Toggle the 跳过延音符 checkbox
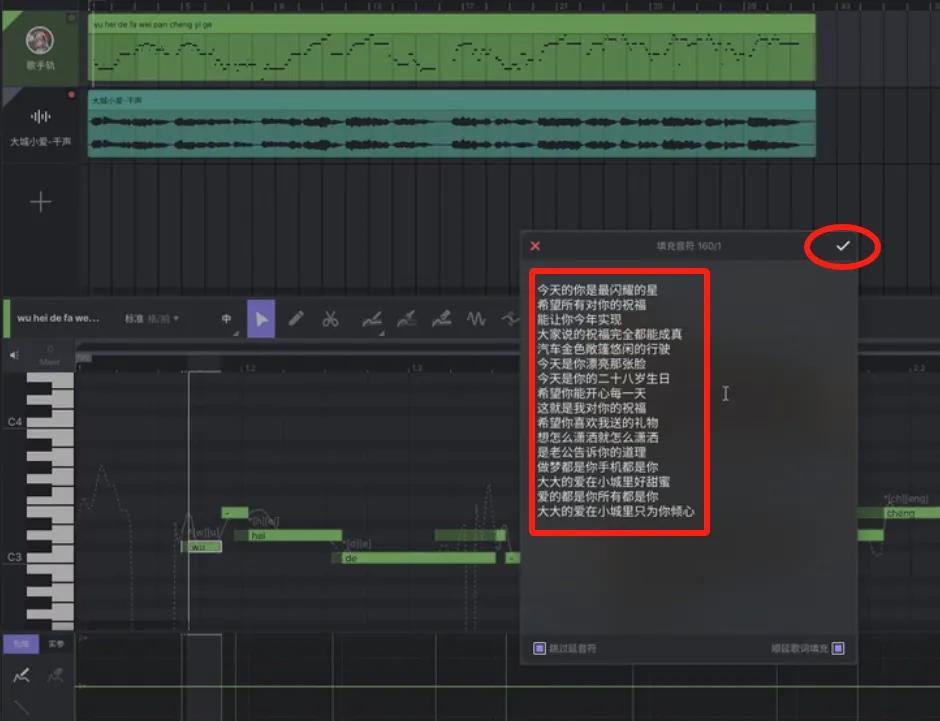 (x=540, y=648)
